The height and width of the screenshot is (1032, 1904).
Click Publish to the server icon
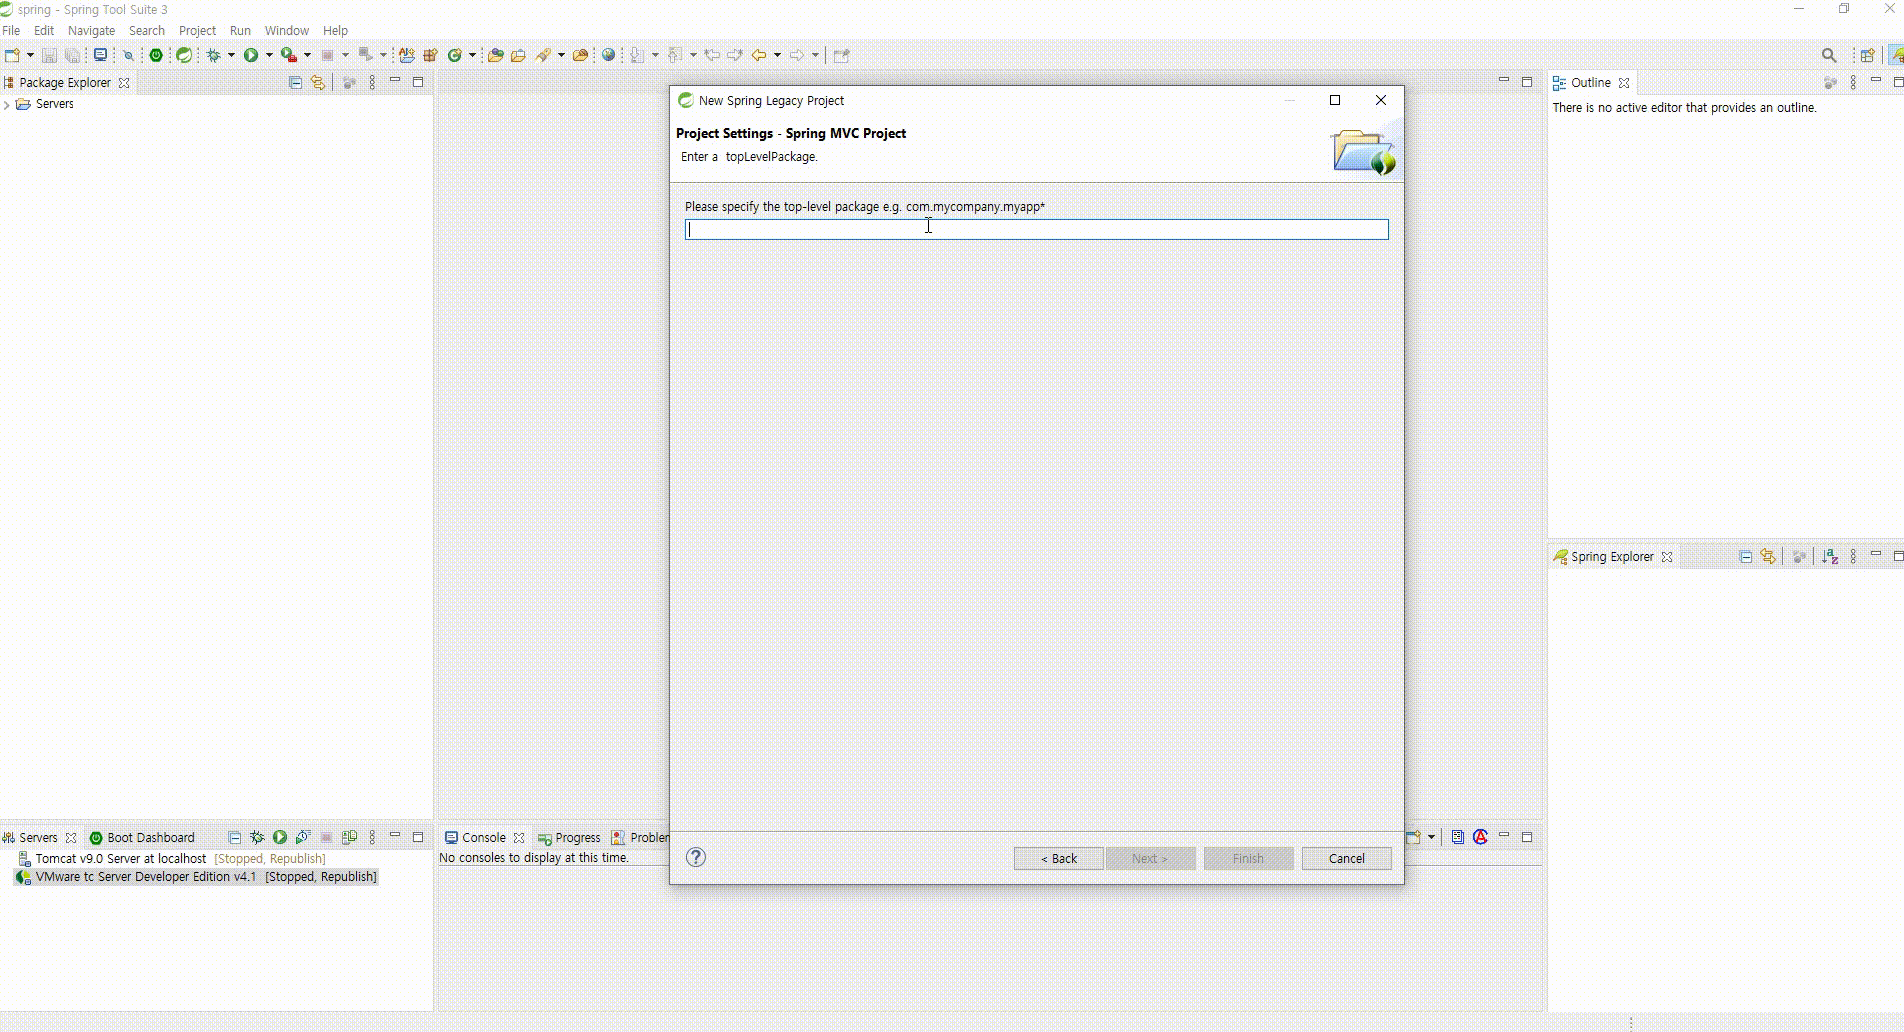click(349, 837)
